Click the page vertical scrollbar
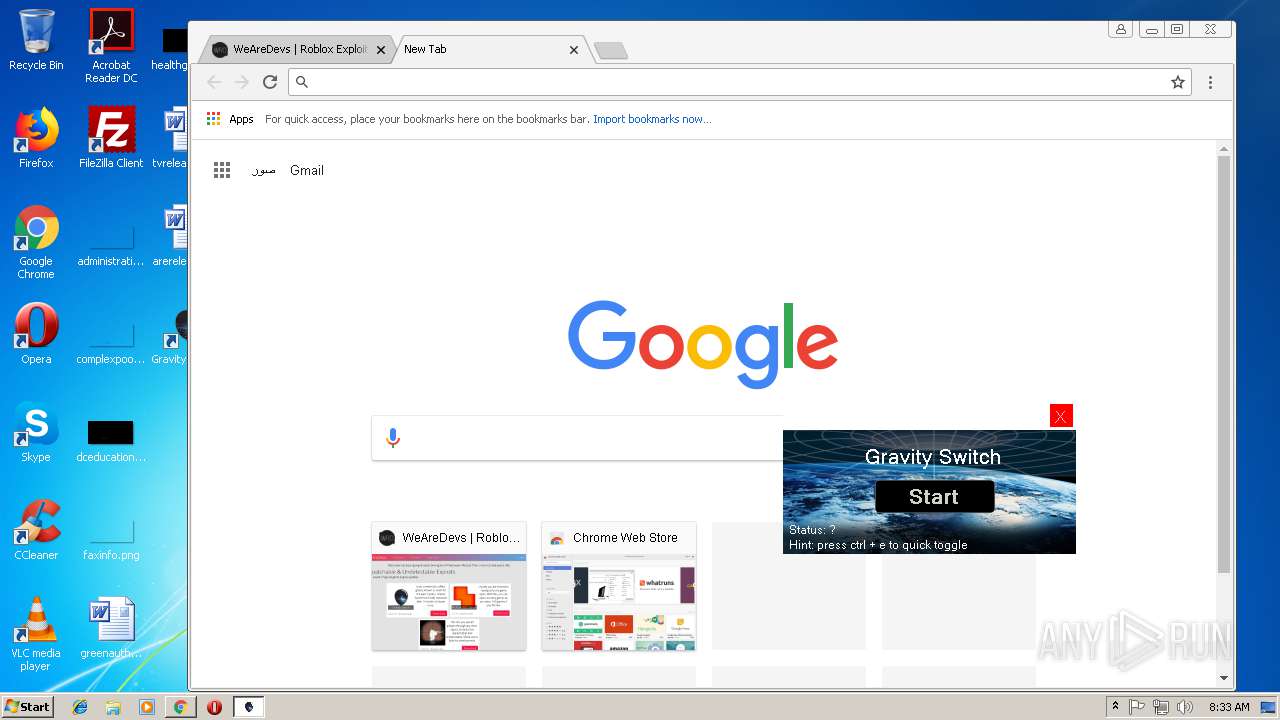This screenshot has width=1280, height=720. pyautogui.click(x=1224, y=365)
